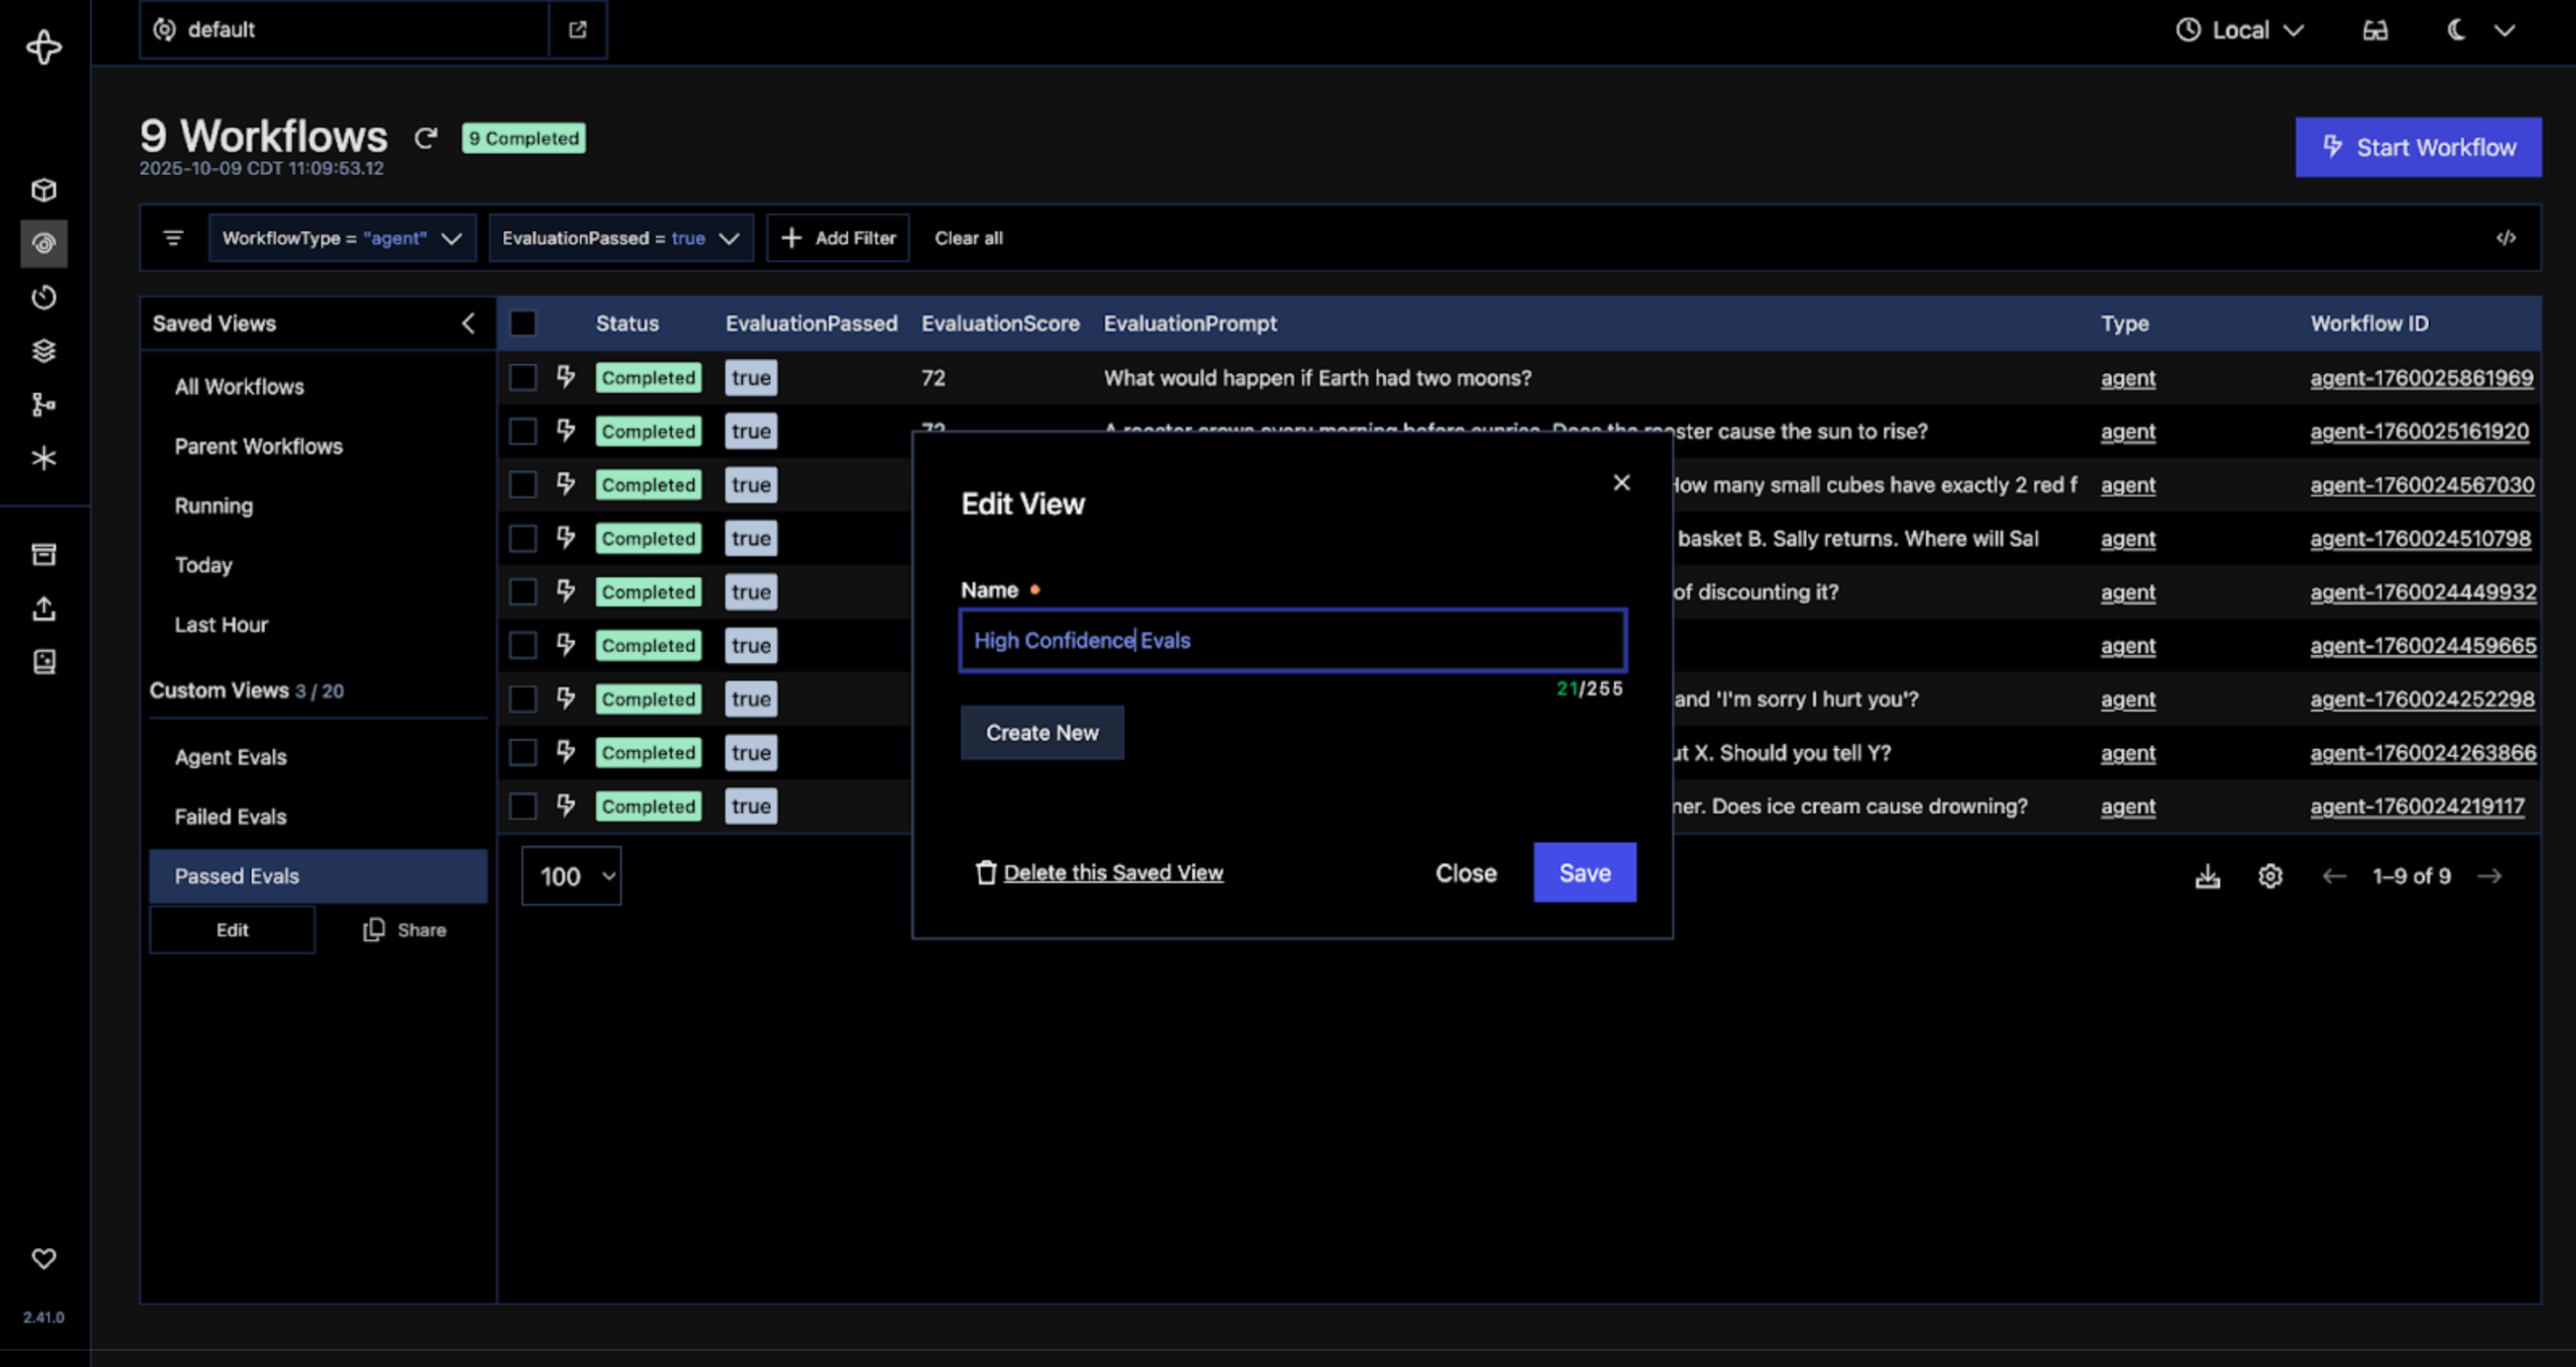Viewport: 2576px width, 1367px height.
Task: Click the download workflows icon
Action: 2207,877
